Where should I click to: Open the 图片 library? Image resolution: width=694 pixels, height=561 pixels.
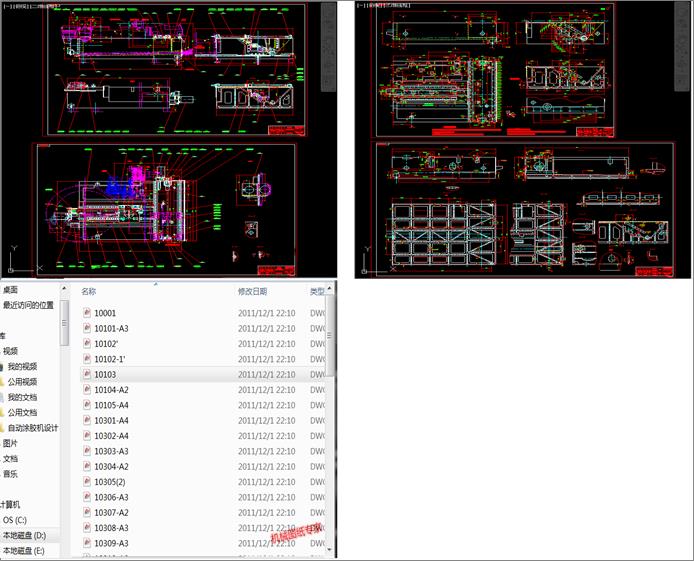pos(10,443)
